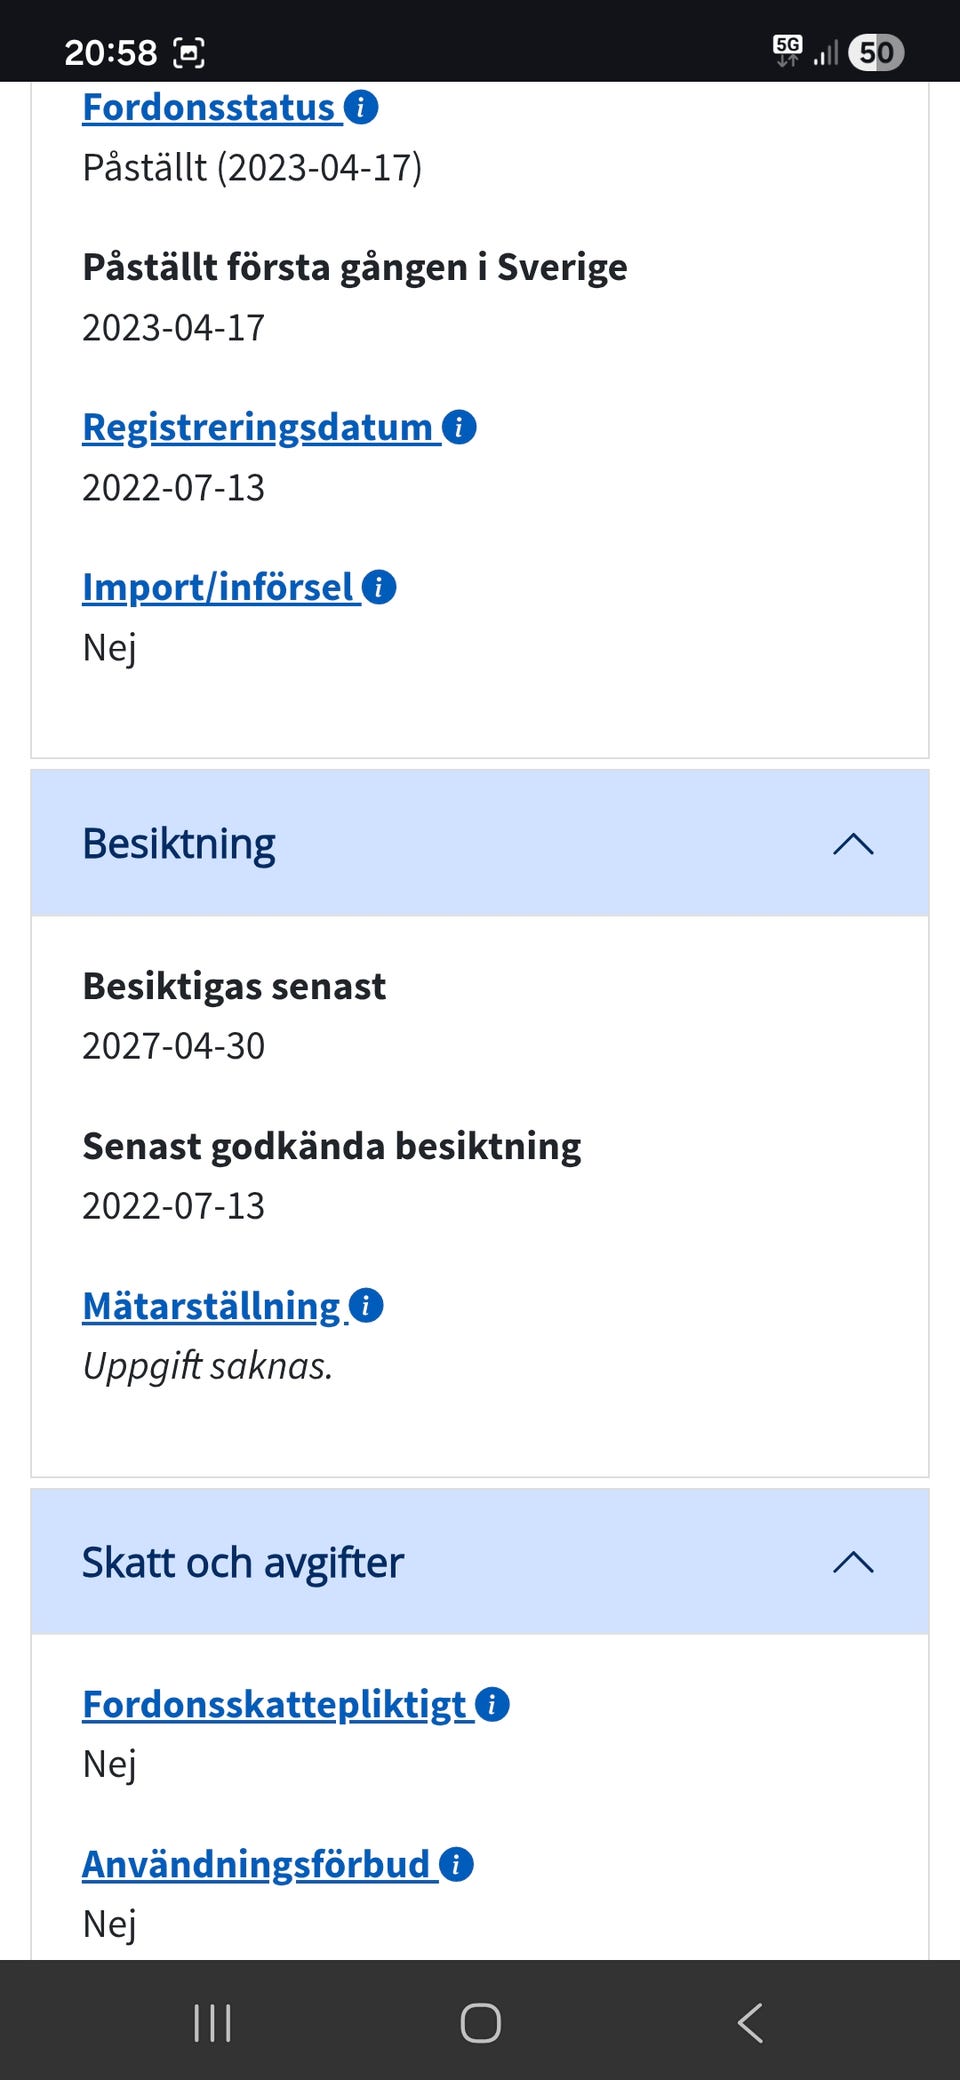This screenshot has height=2080, width=960.
Task: Tap info icon next to Fordonsskattepliktigt
Action: click(492, 1704)
